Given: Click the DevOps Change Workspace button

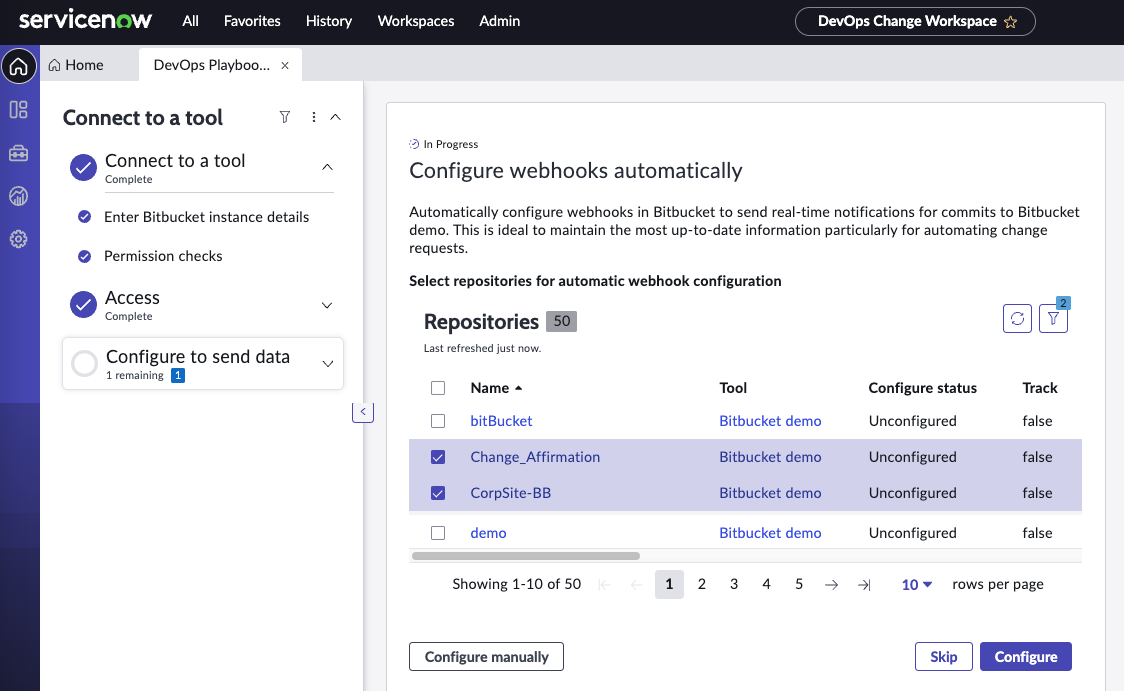Looking at the screenshot, I should [915, 22].
